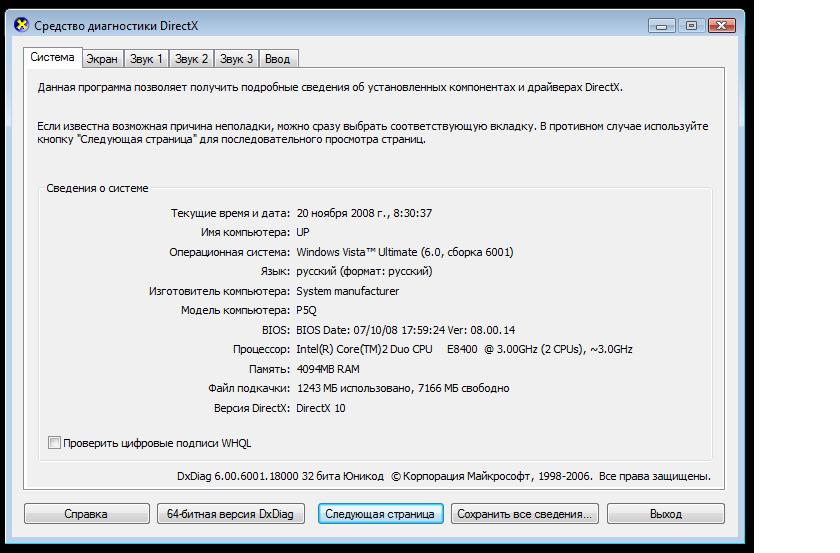Click language value русский (формат: русский)

click(364, 271)
